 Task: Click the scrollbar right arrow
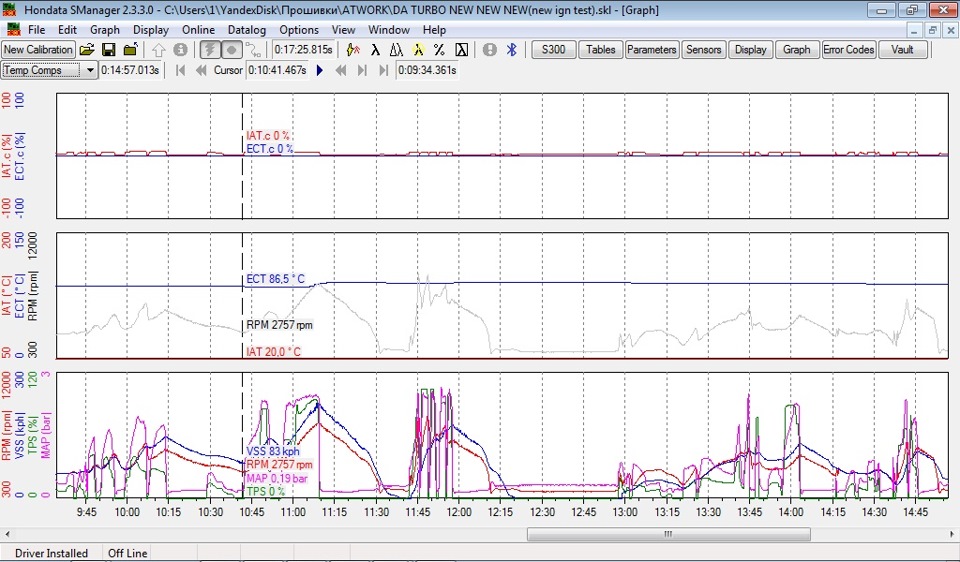tap(953, 534)
